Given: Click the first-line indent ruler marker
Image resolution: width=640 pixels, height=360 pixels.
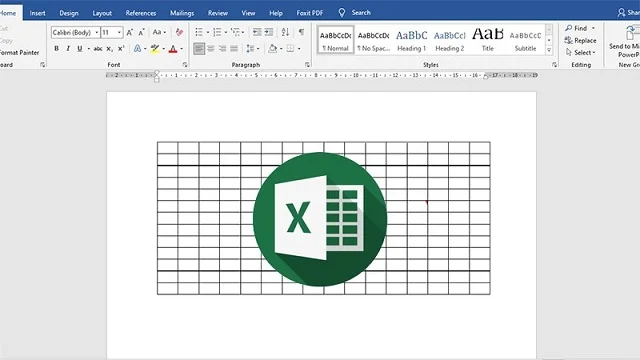Looking at the screenshot, I should tap(157, 73).
